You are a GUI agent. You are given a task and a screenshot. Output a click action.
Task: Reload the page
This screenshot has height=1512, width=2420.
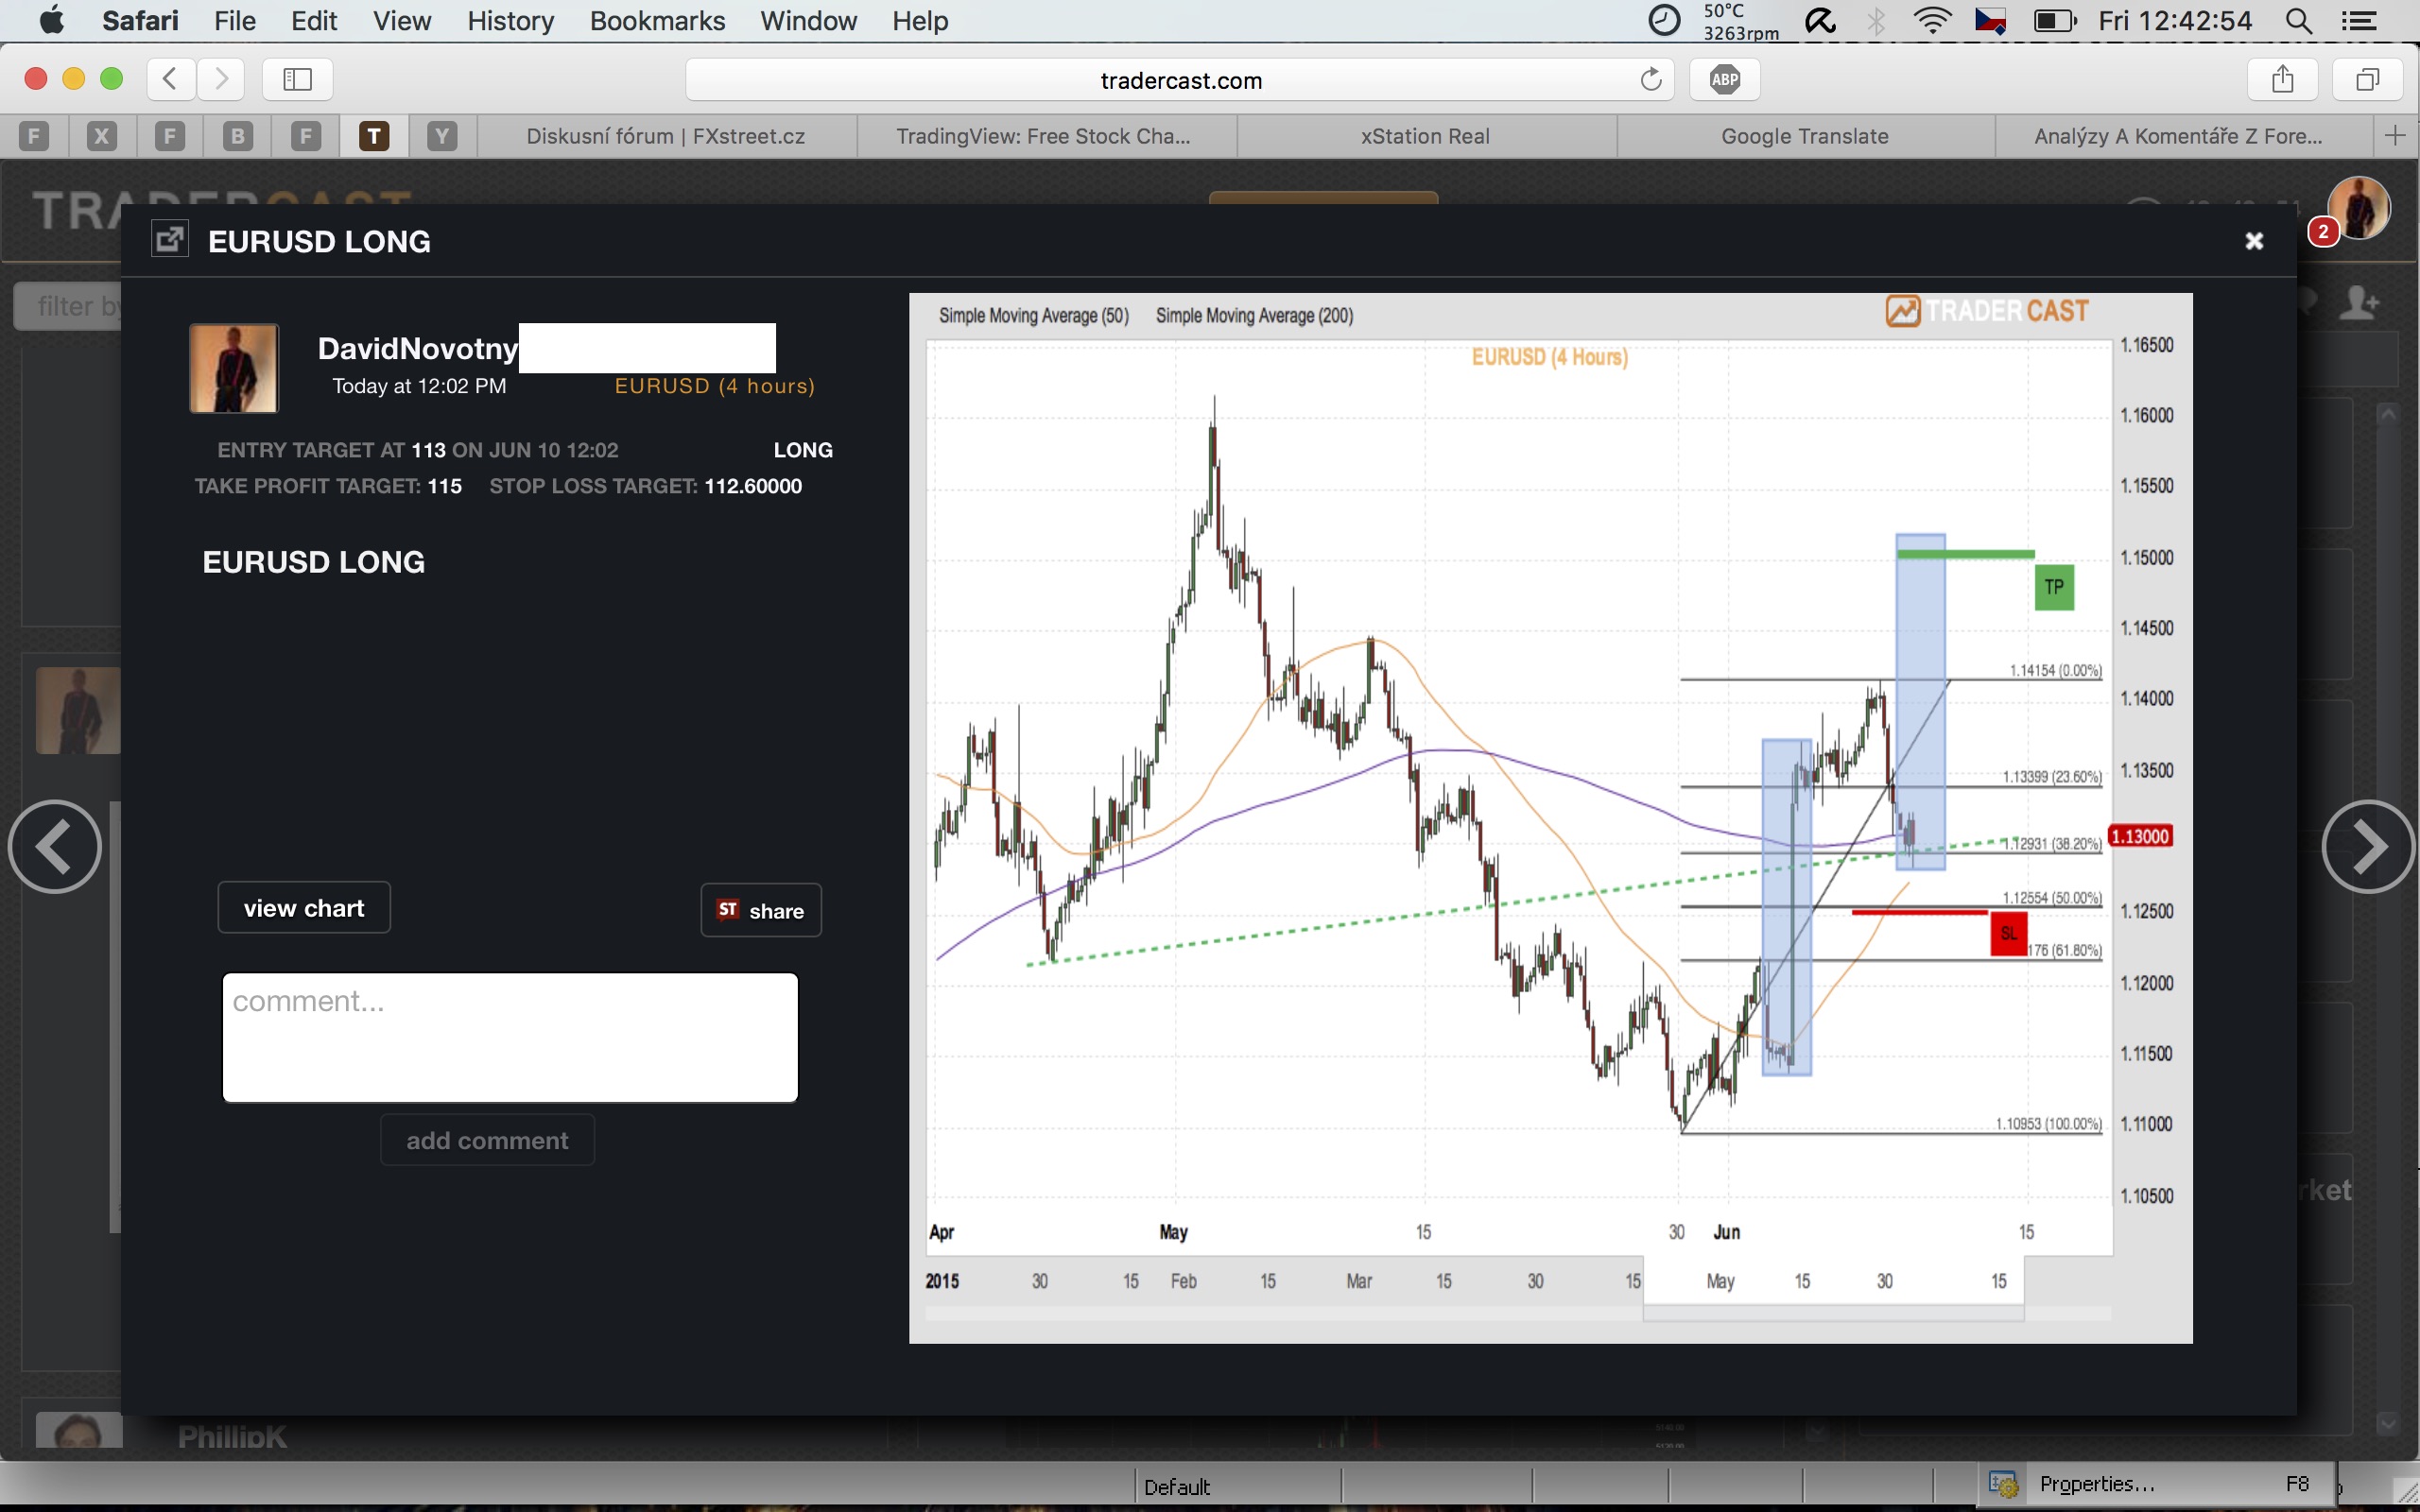[x=1651, y=79]
